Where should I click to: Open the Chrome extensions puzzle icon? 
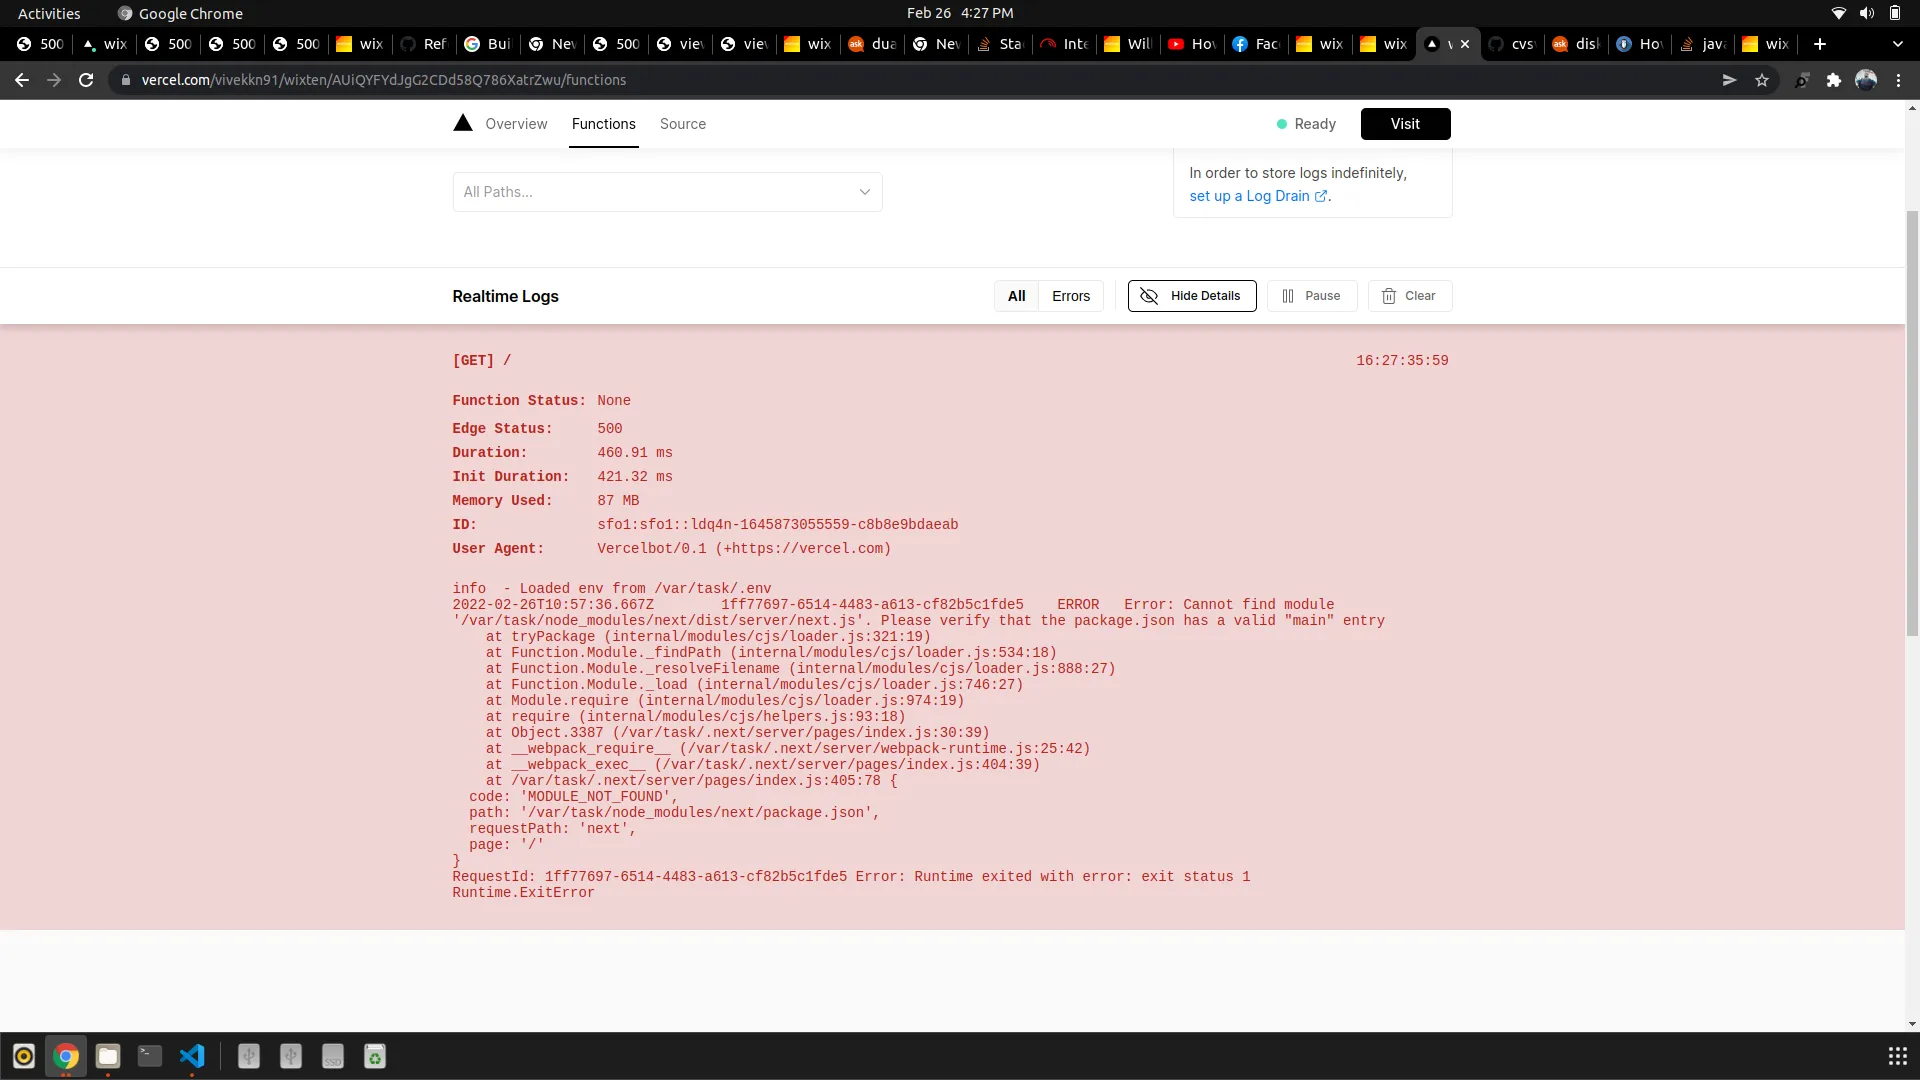coord(1834,80)
